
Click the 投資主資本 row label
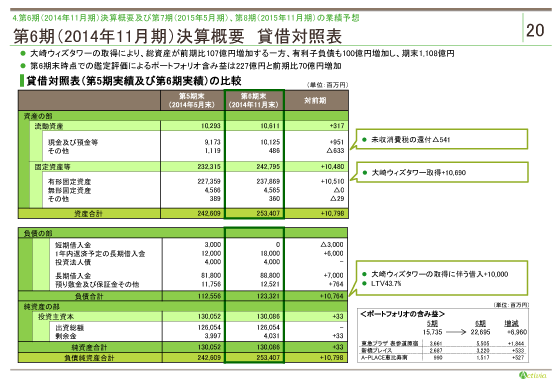[56, 317]
